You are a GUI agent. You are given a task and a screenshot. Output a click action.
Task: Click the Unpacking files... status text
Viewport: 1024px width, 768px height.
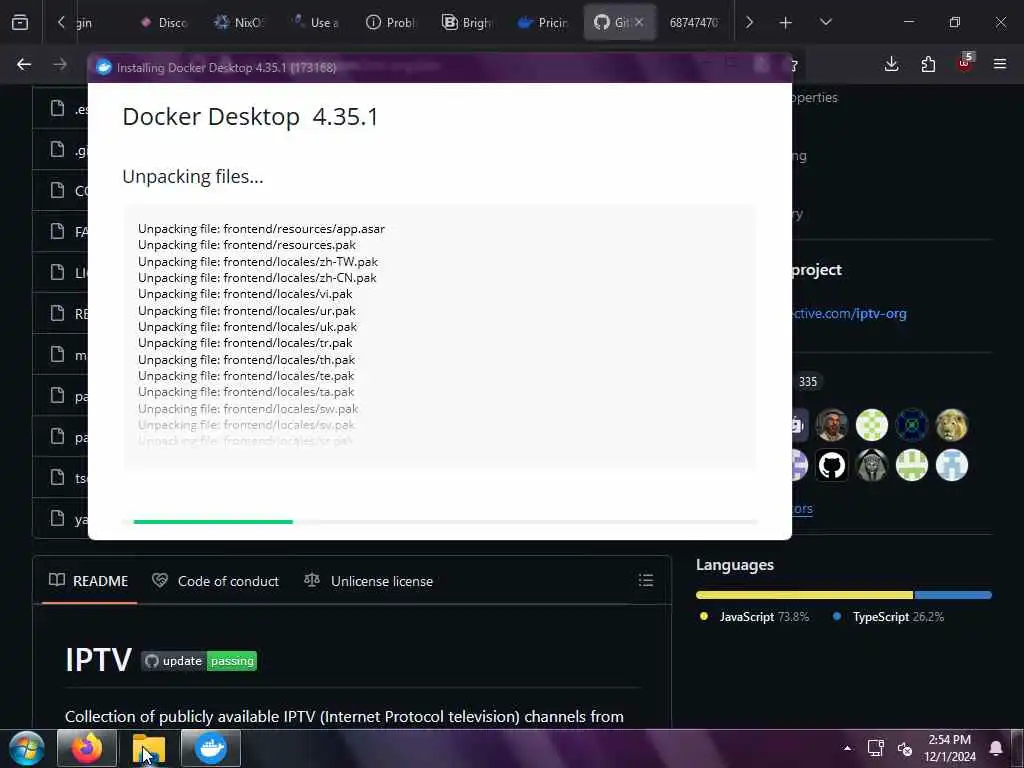[193, 176]
